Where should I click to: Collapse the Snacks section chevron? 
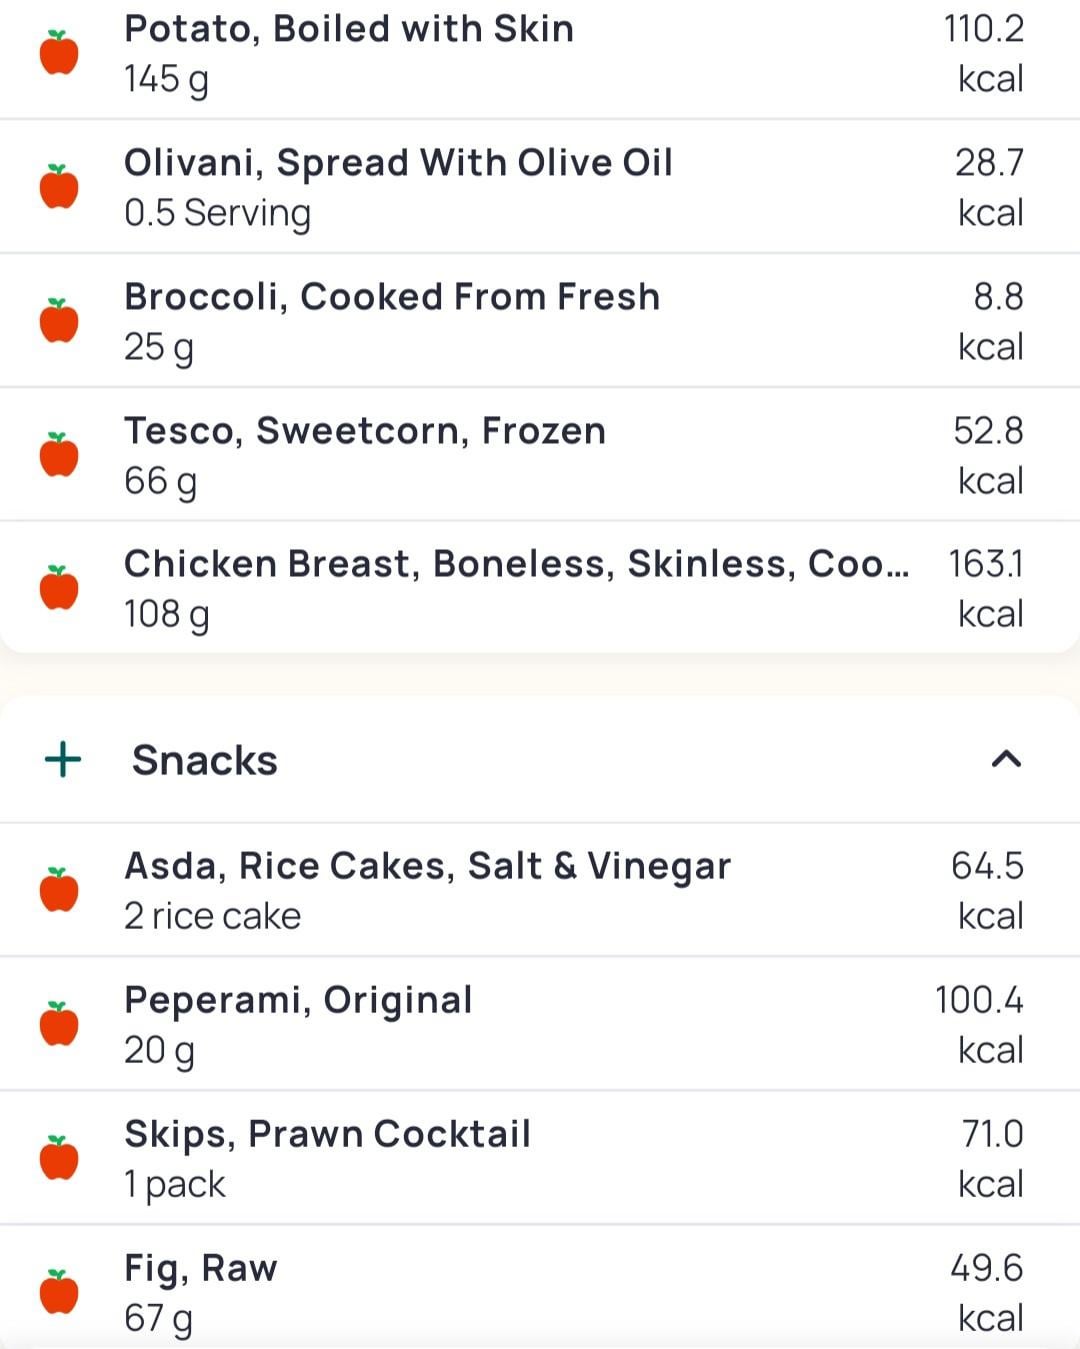click(1006, 760)
